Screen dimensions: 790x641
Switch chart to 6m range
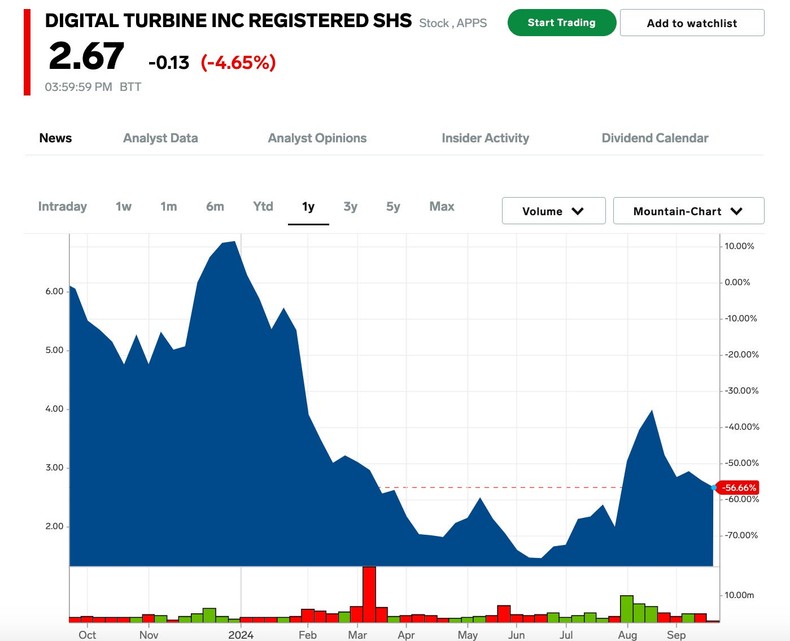click(215, 207)
